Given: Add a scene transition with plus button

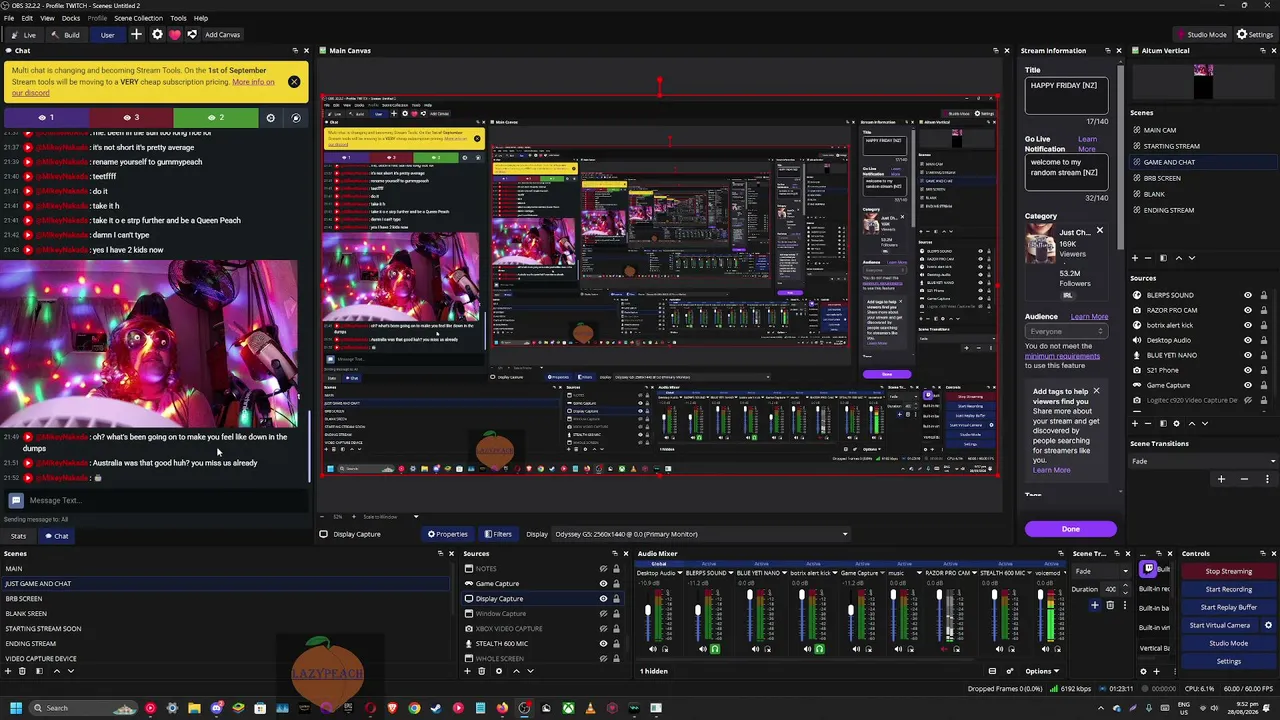Looking at the screenshot, I should (1095, 605).
